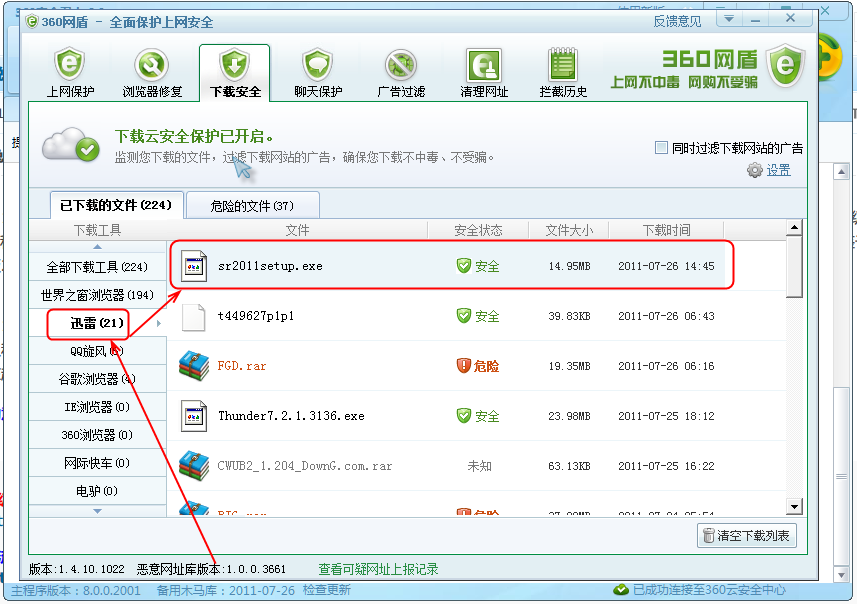The width and height of the screenshot is (857, 604).
Task: Select 网际快车 (0) in the sidebar
Action: [97, 463]
